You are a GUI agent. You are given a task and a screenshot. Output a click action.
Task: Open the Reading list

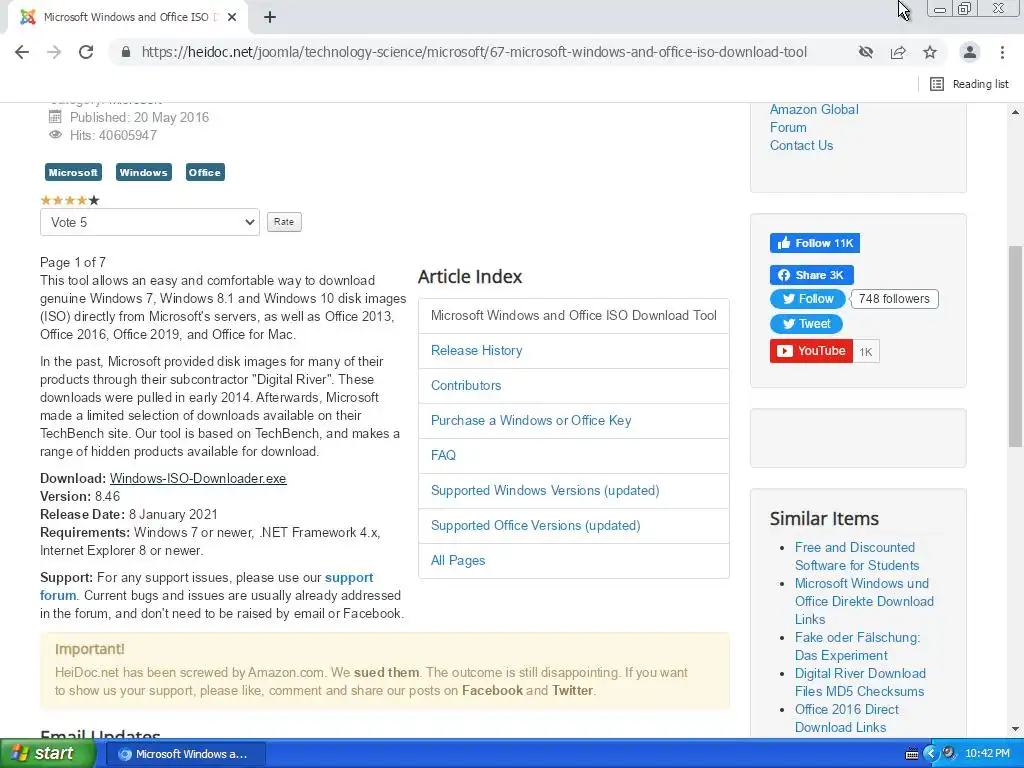pyautogui.click(x=969, y=84)
